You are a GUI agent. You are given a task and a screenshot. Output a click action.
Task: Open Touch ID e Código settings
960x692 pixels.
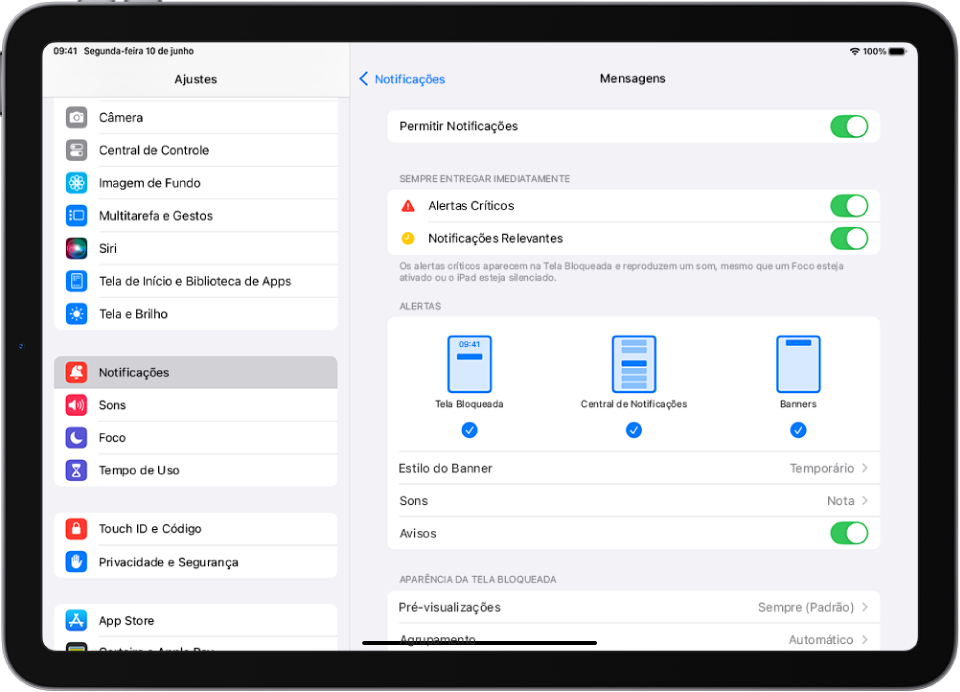click(196, 528)
